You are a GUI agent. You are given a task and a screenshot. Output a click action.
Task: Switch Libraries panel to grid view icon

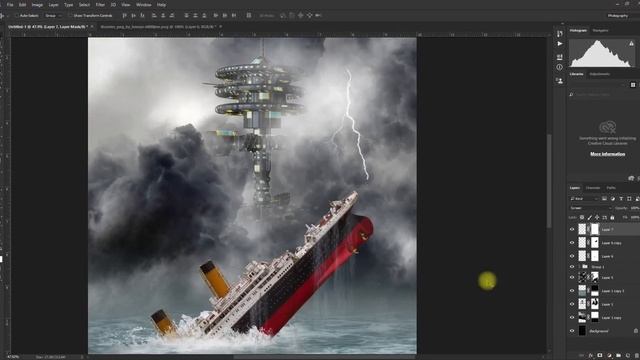633,85
